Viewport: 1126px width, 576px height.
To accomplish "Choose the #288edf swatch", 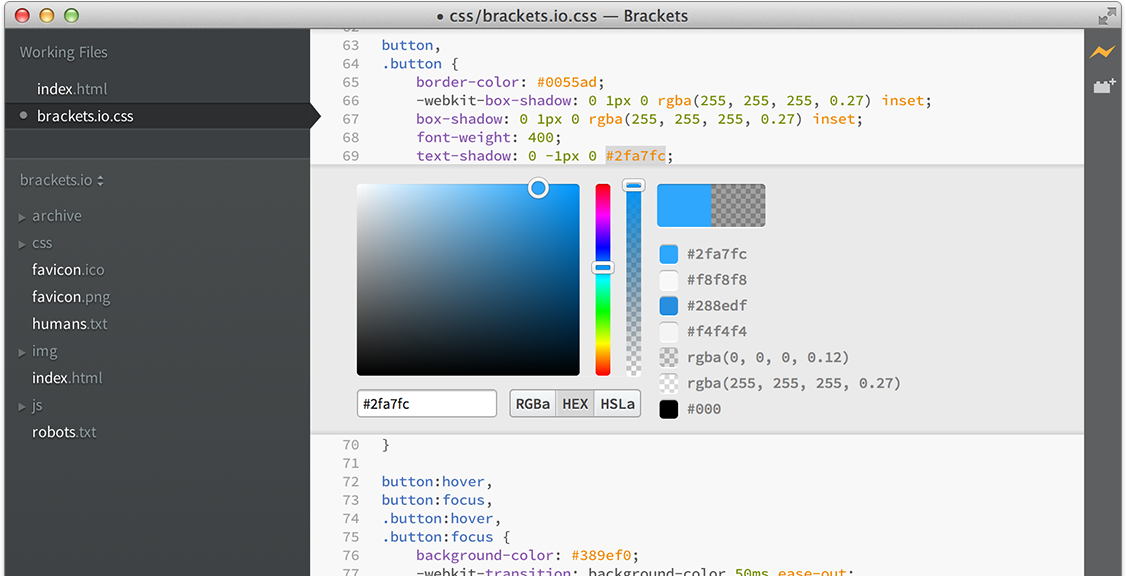I will point(669,306).
